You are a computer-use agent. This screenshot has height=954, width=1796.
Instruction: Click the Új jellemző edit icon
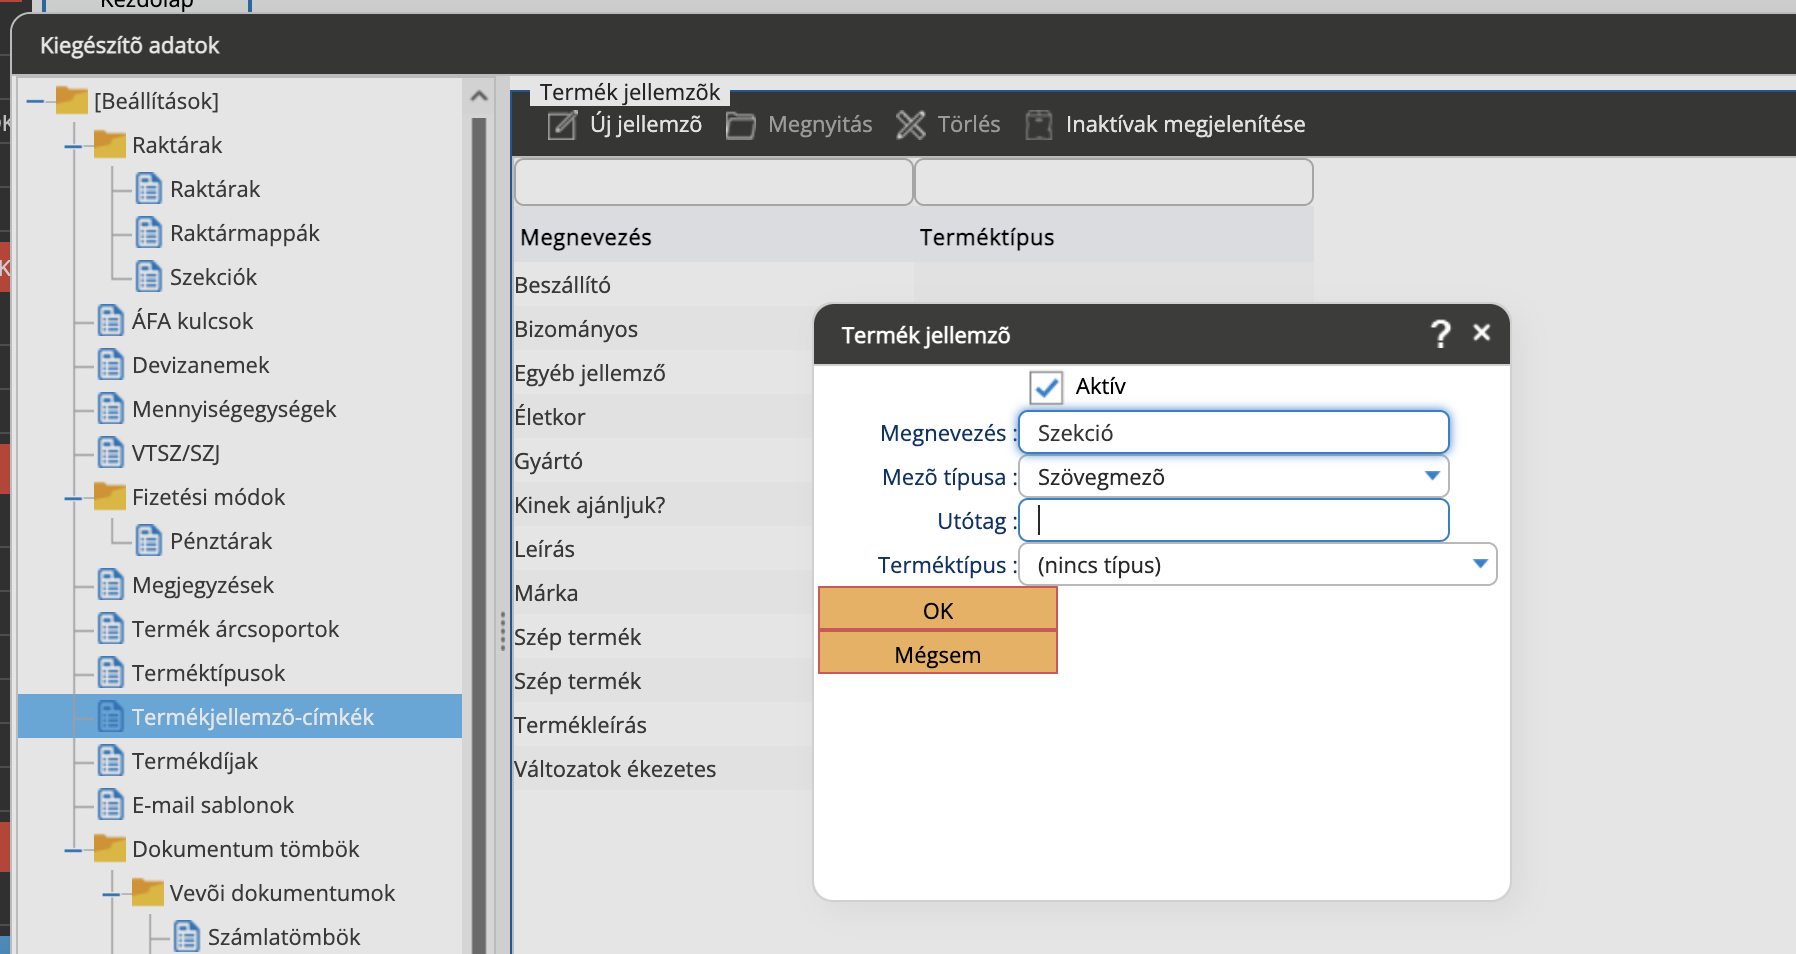click(562, 125)
